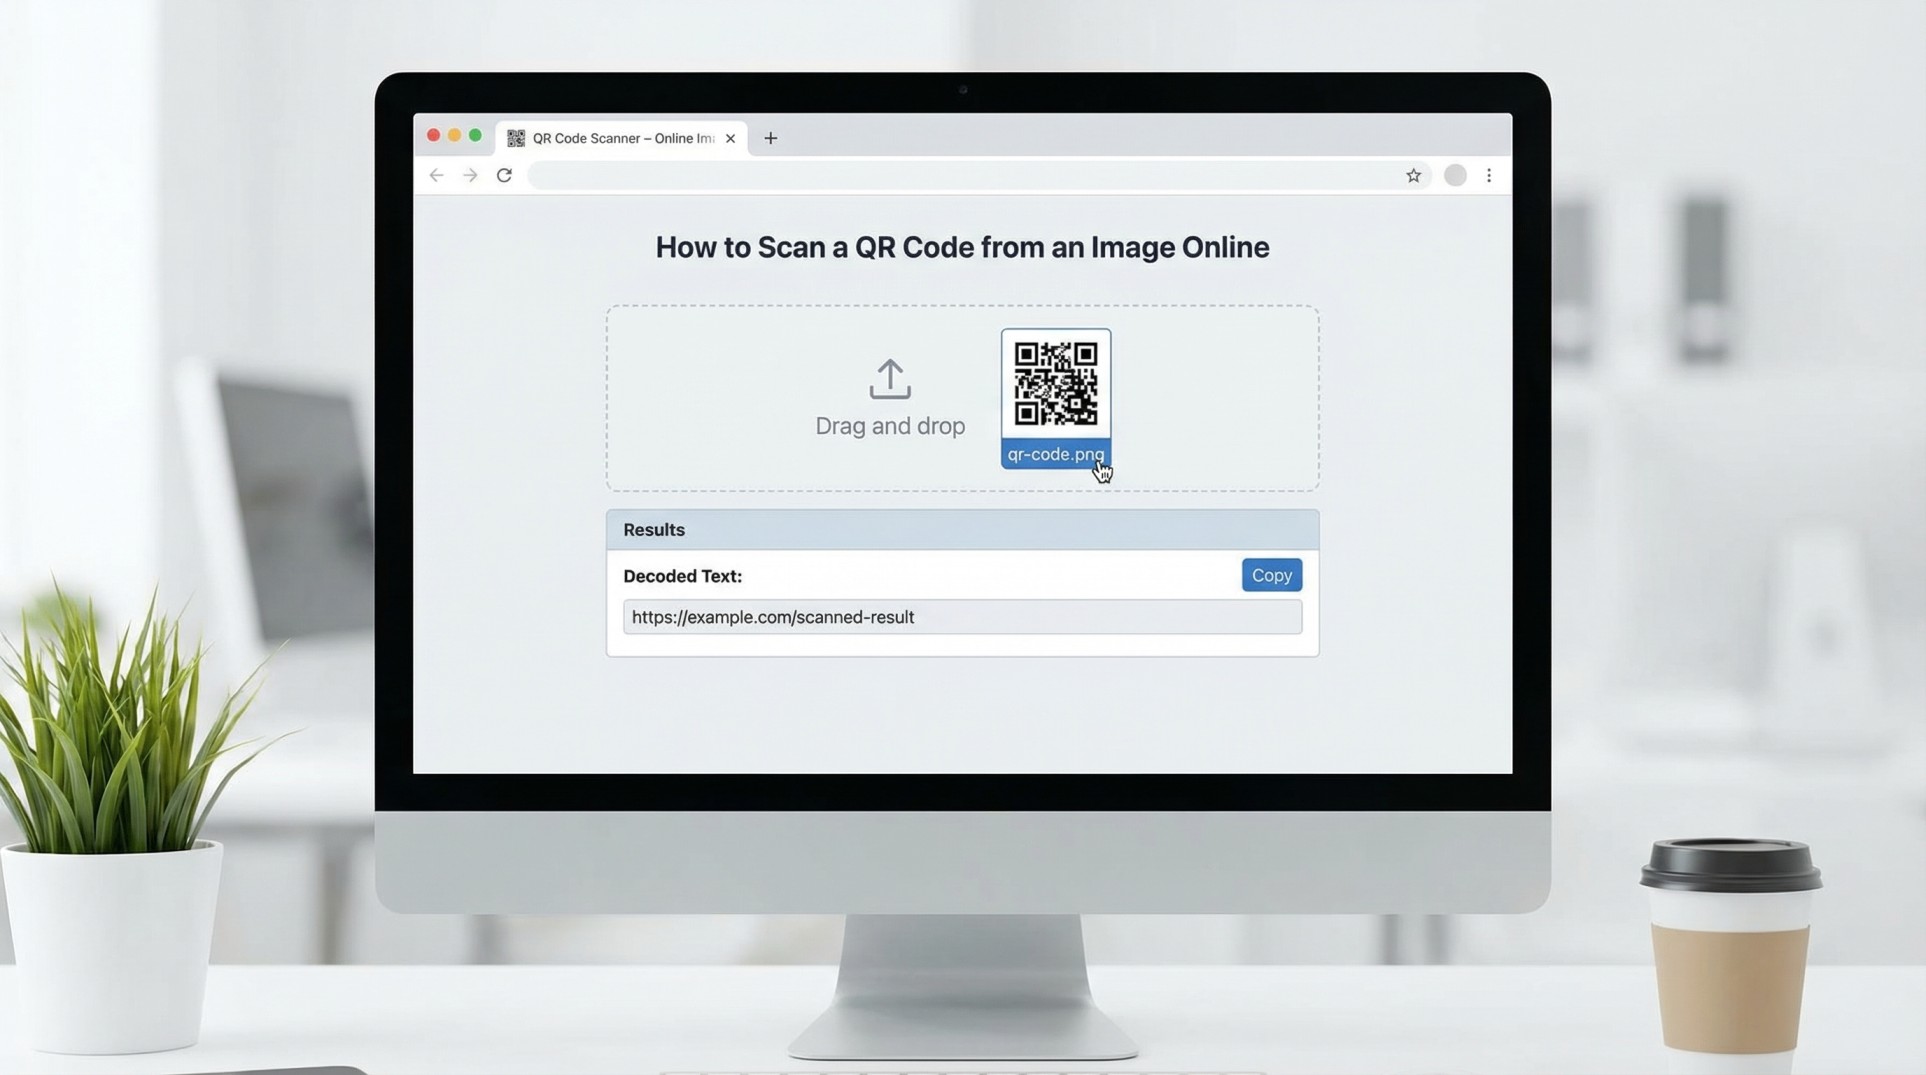The width and height of the screenshot is (1926, 1075).
Task: Close the QR Code Scanner tab
Action: click(730, 138)
